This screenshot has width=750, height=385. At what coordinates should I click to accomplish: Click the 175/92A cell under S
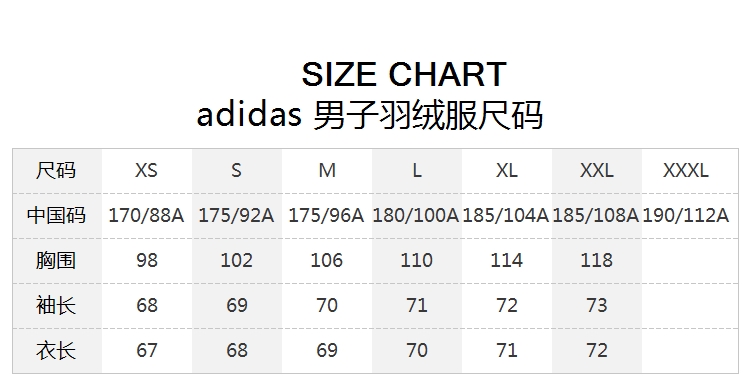(236, 215)
